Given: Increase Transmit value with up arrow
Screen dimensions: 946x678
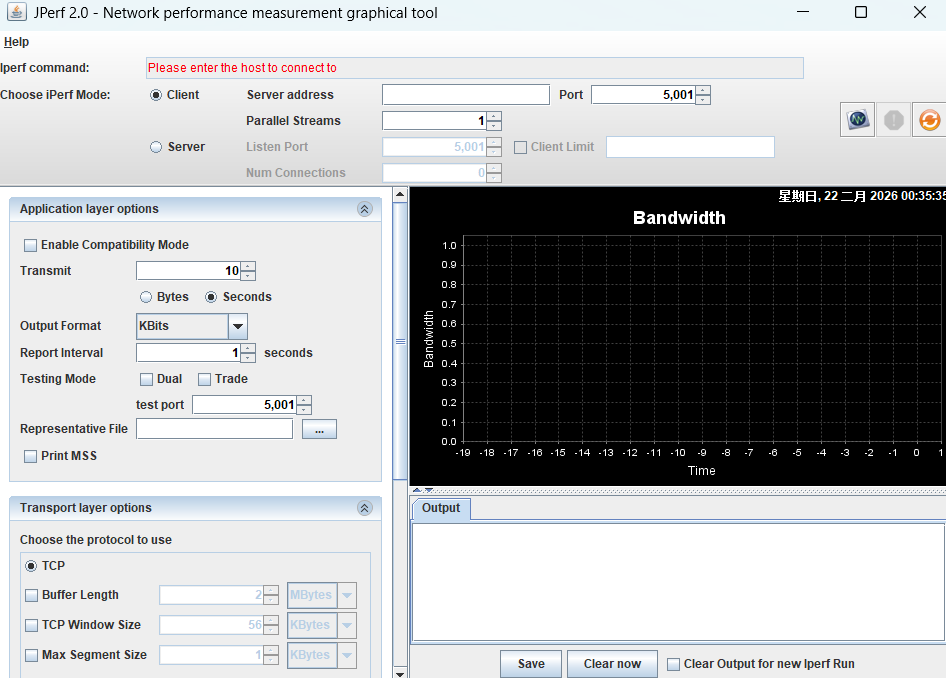Looking at the screenshot, I should coord(248,267).
